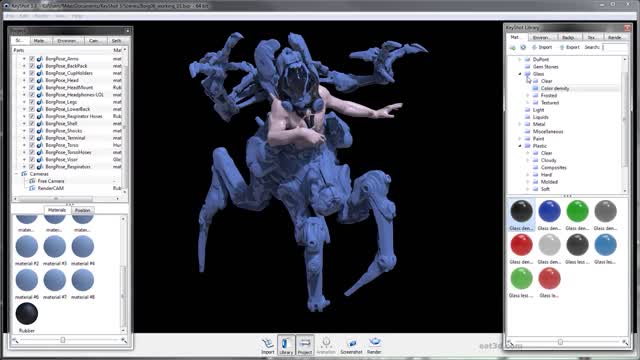Switch to the Position tab
640x360 pixels.
82,210
